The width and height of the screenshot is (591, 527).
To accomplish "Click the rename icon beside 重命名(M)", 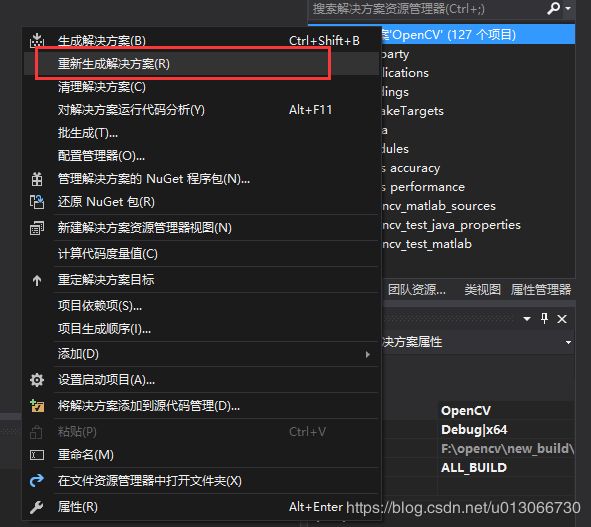I will tap(37, 455).
